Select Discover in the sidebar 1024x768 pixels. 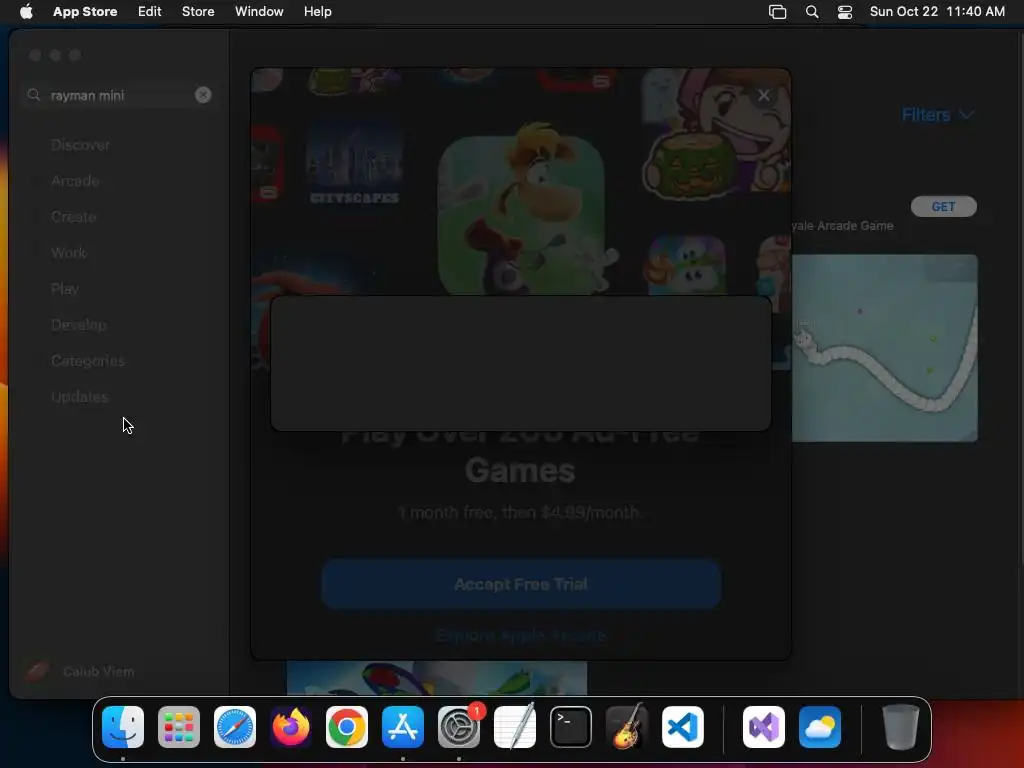click(x=80, y=145)
